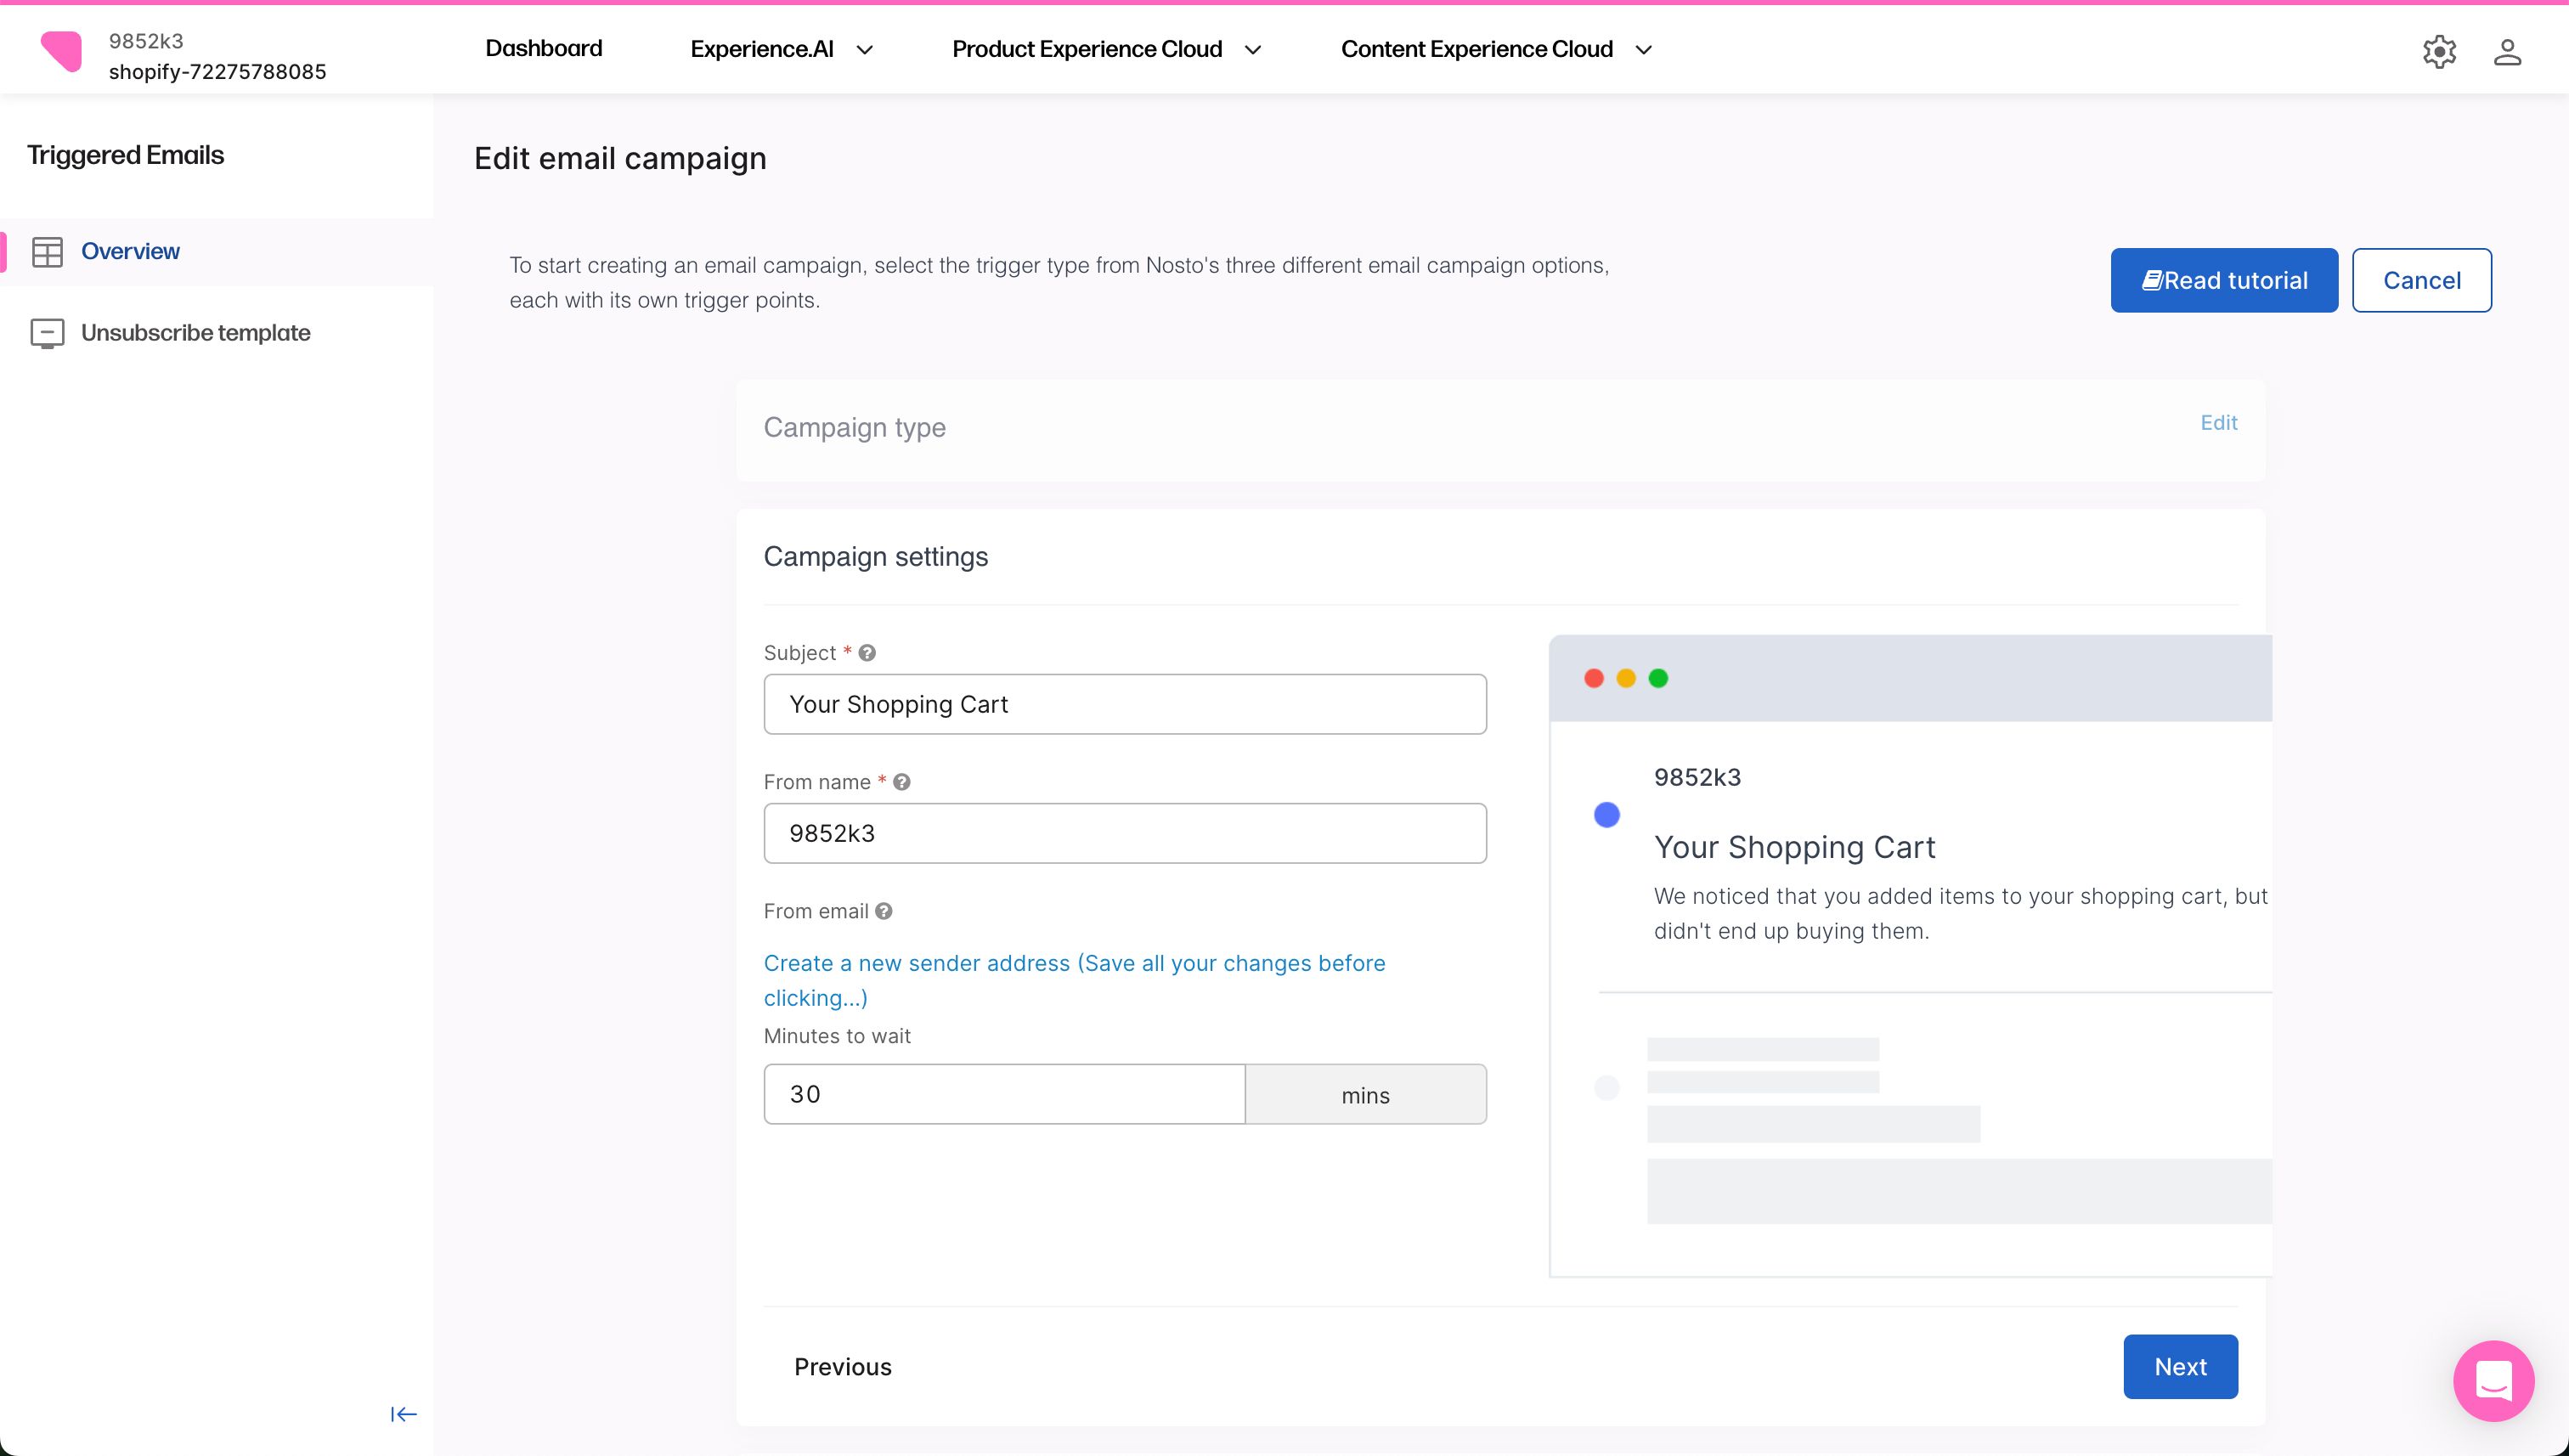
Task: Select Overview in Triggered Emails sidebar
Action: (x=130, y=251)
